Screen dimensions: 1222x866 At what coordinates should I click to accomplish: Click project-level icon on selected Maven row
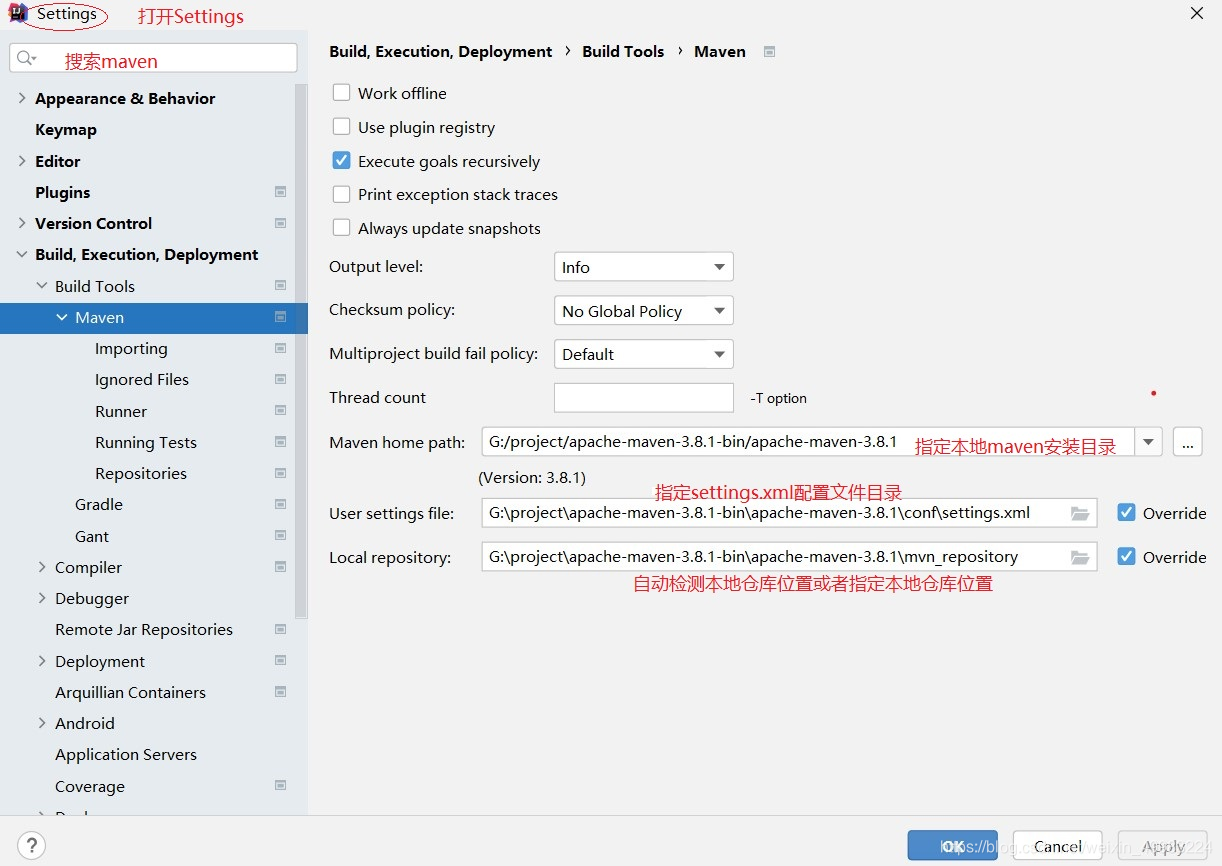(281, 317)
